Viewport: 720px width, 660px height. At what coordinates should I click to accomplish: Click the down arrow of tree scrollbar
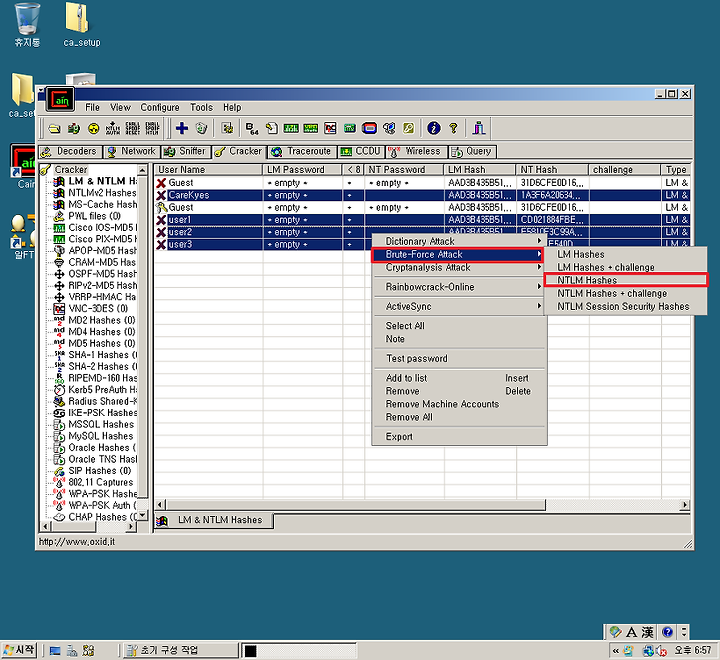[143, 515]
